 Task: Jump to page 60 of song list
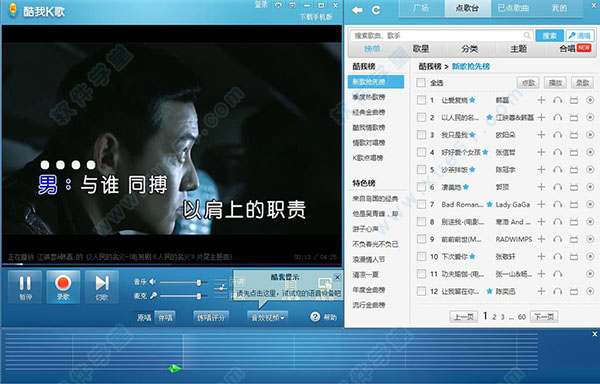[x=522, y=317]
